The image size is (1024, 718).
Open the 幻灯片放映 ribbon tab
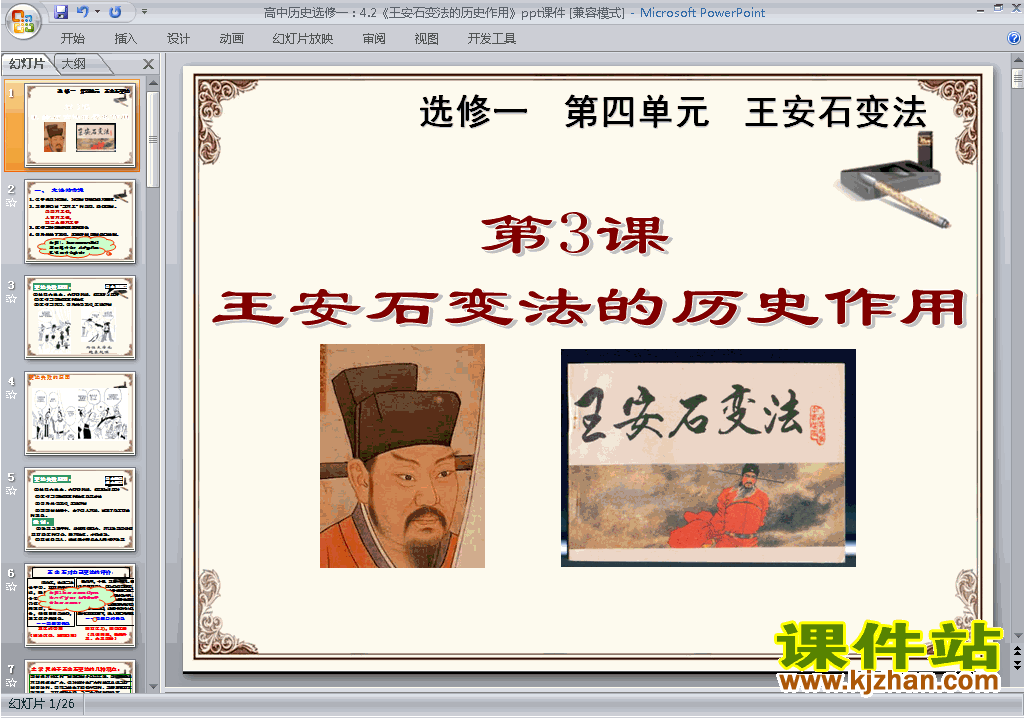point(302,39)
